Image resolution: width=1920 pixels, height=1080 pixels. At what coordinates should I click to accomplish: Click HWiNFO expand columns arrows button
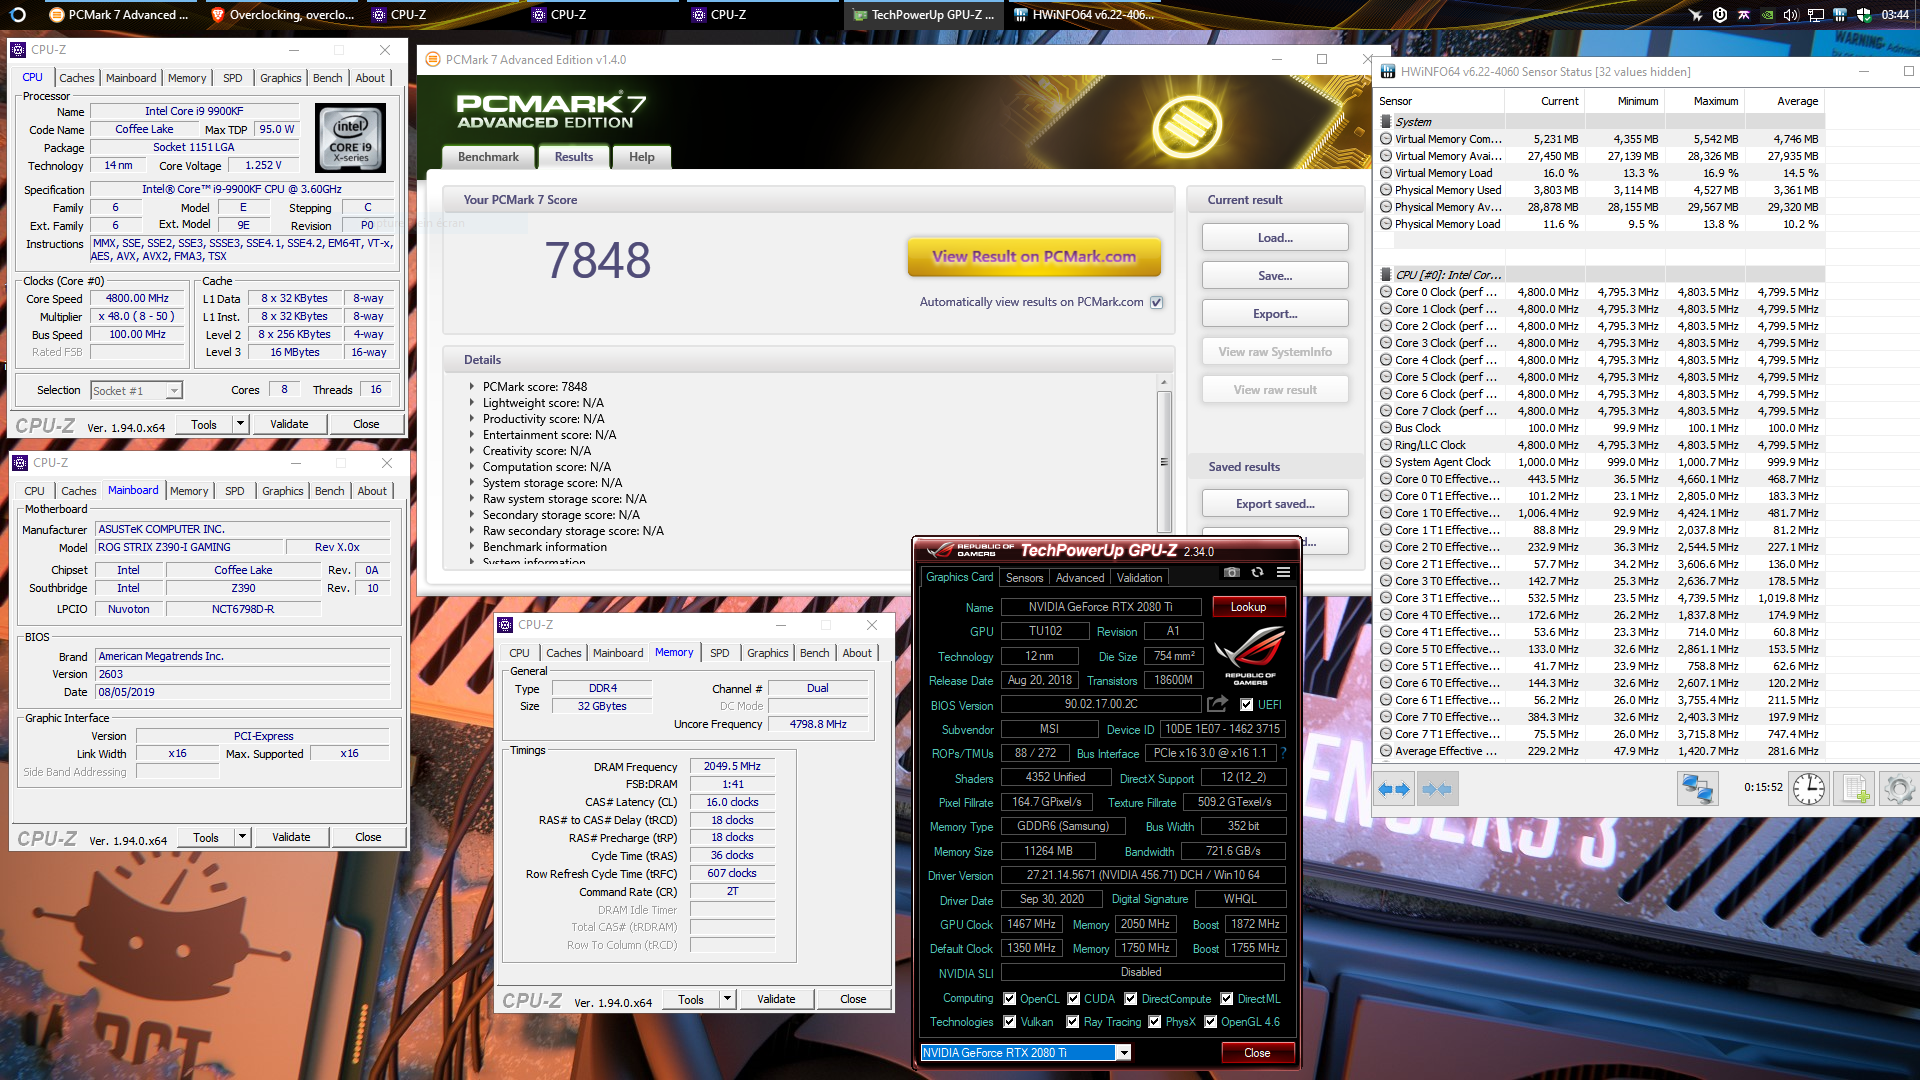pos(1394,789)
